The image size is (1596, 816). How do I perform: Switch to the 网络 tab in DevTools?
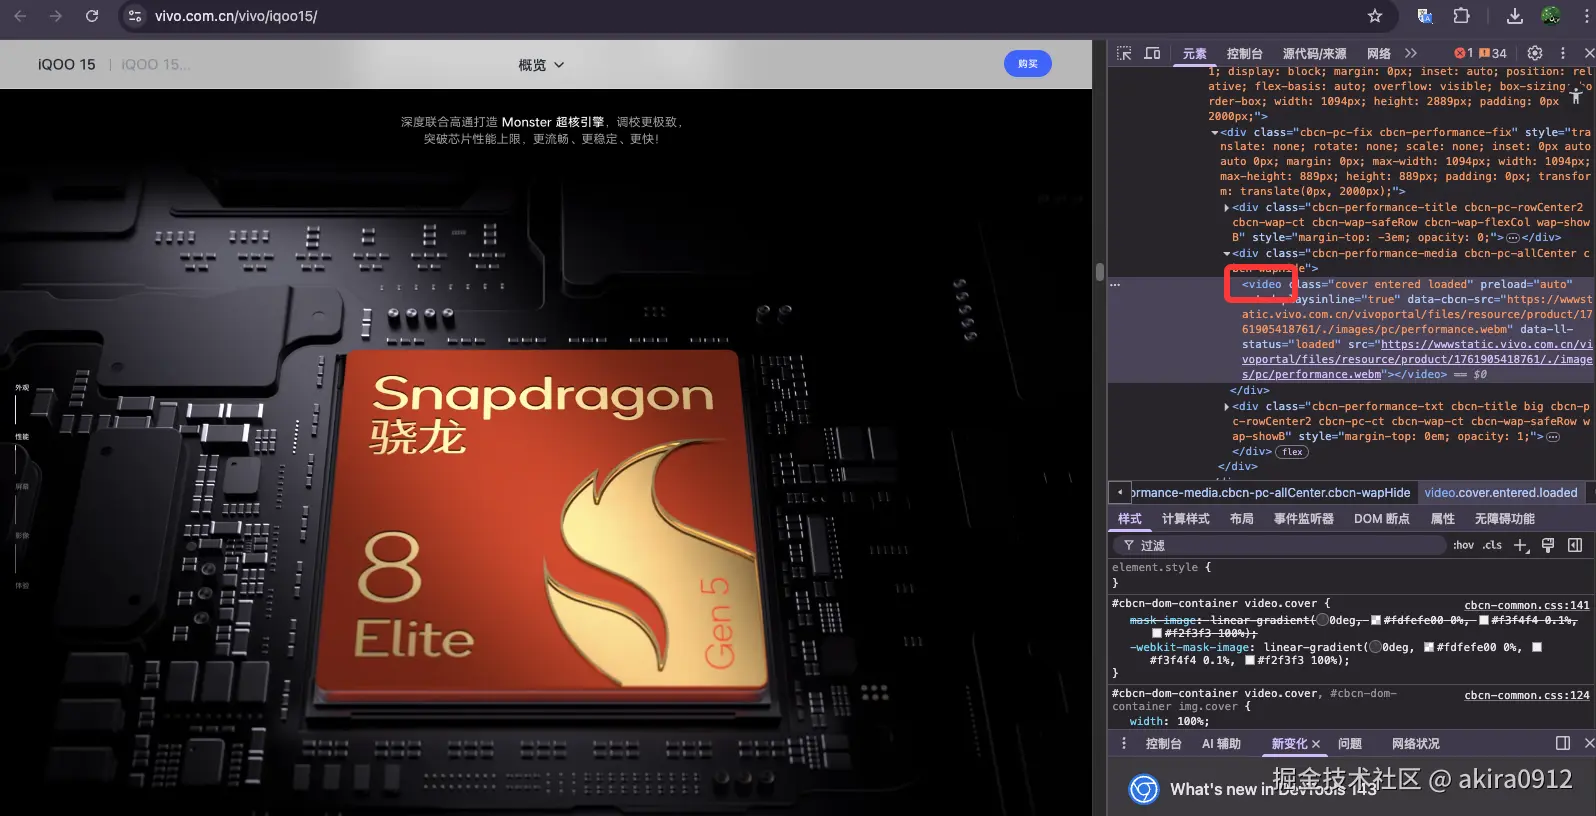[1378, 54]
